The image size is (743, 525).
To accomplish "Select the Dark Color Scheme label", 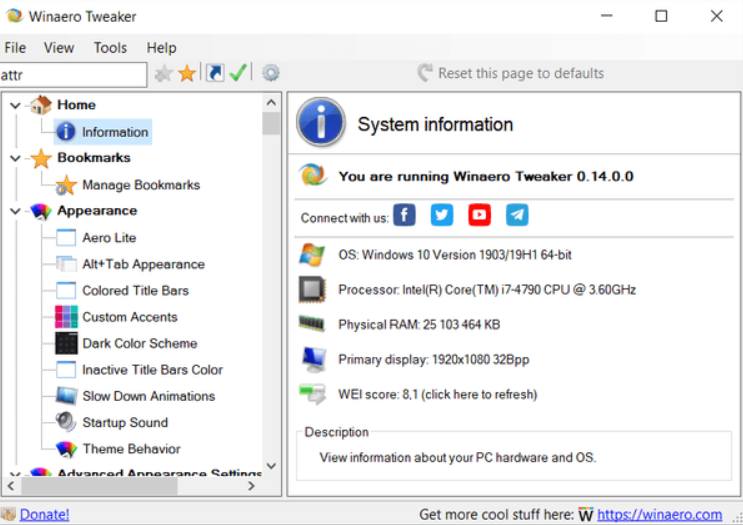I will click(x=140, y=343).
